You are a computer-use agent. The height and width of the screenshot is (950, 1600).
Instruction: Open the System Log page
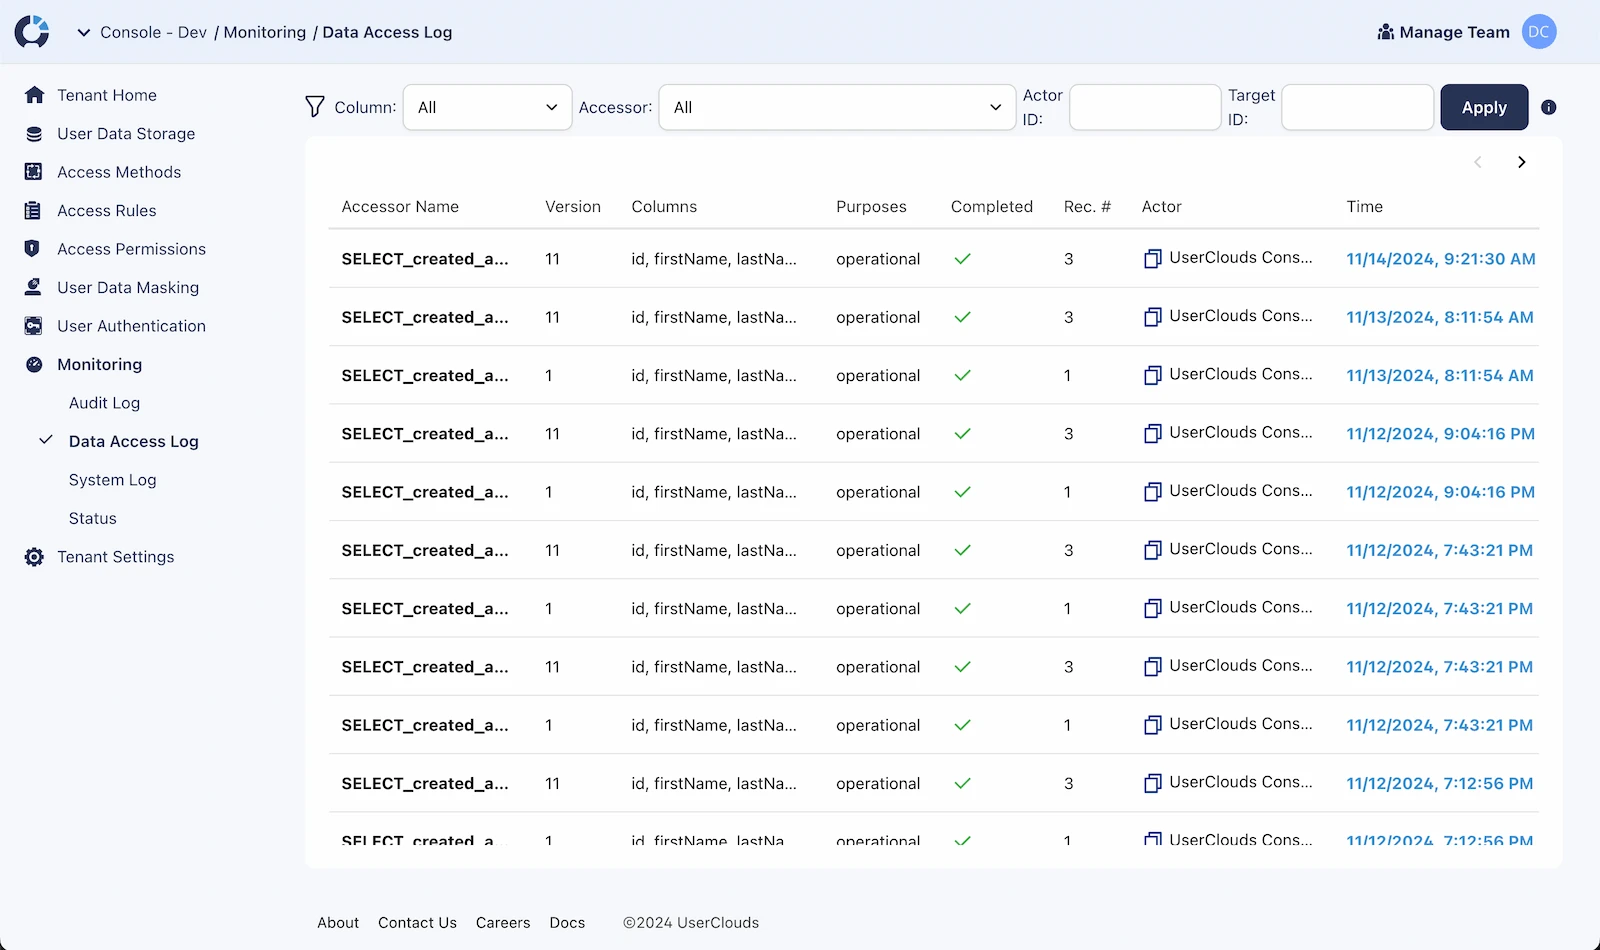[x=112, y=480]
